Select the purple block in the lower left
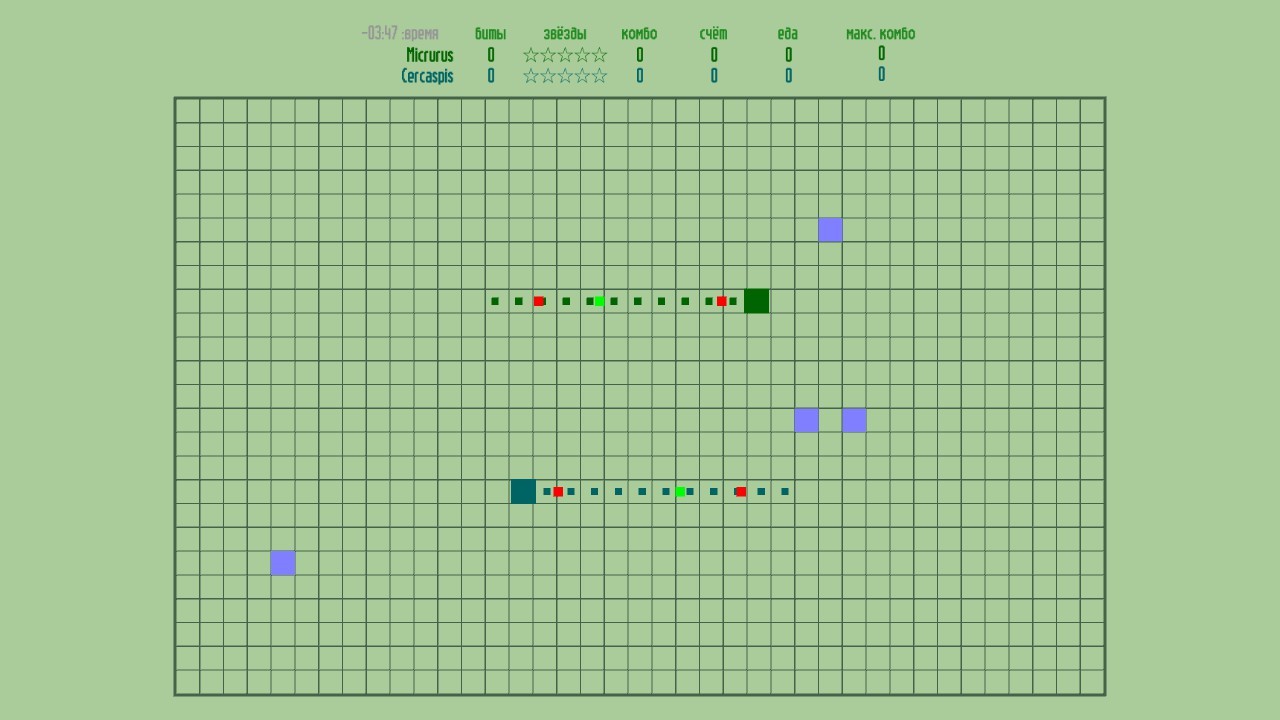 pyautogui.click(x=283, y=563)
